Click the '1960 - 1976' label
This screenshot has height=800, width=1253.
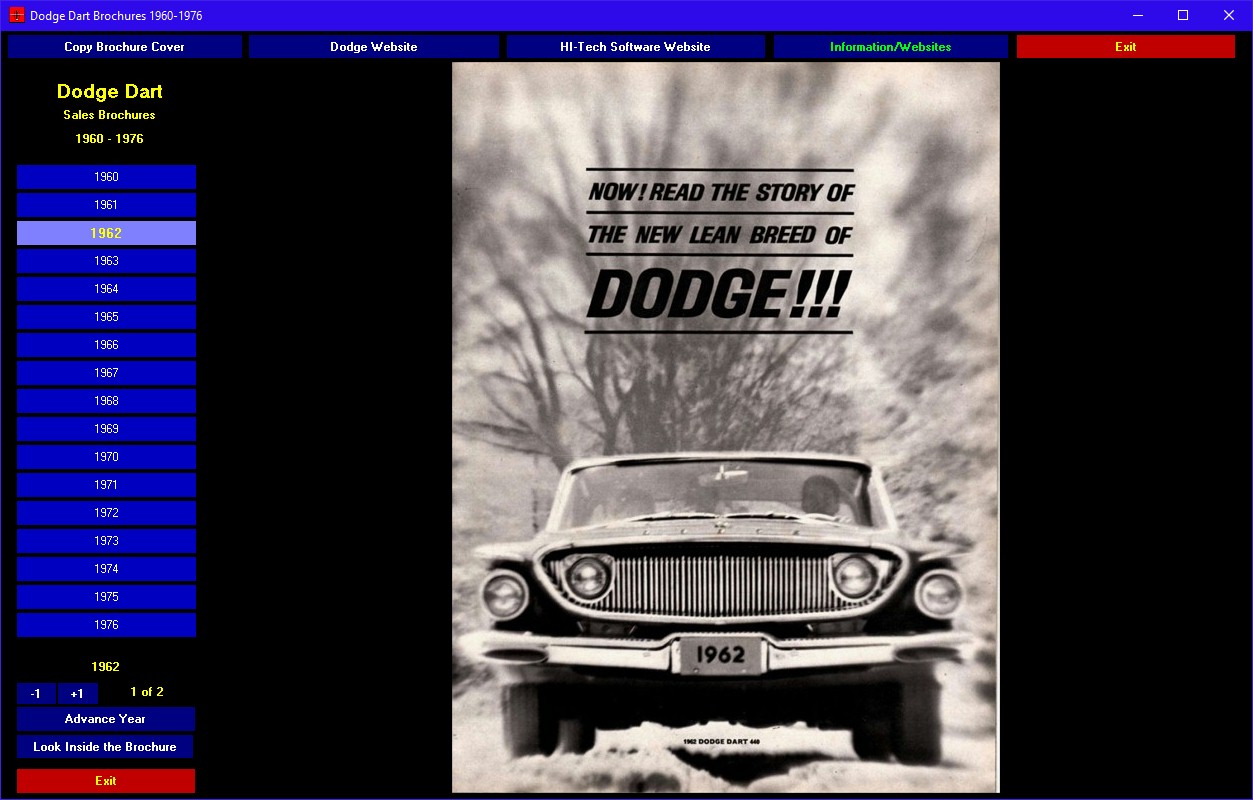[x=109, y=139]
